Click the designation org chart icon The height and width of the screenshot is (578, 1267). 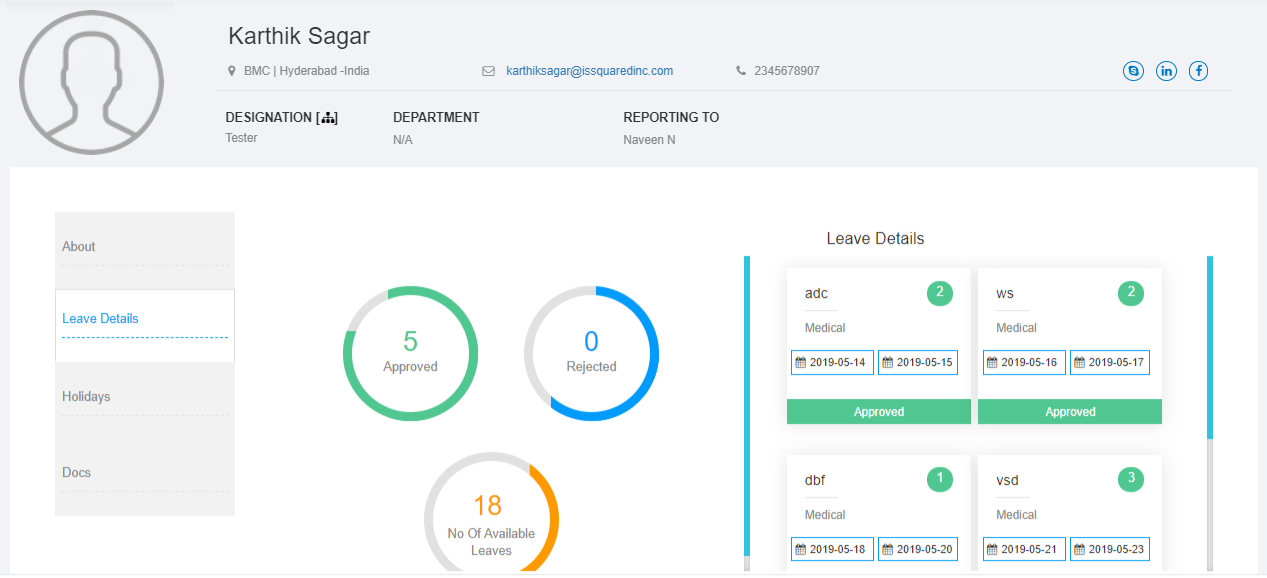click(x=327, y=118)
